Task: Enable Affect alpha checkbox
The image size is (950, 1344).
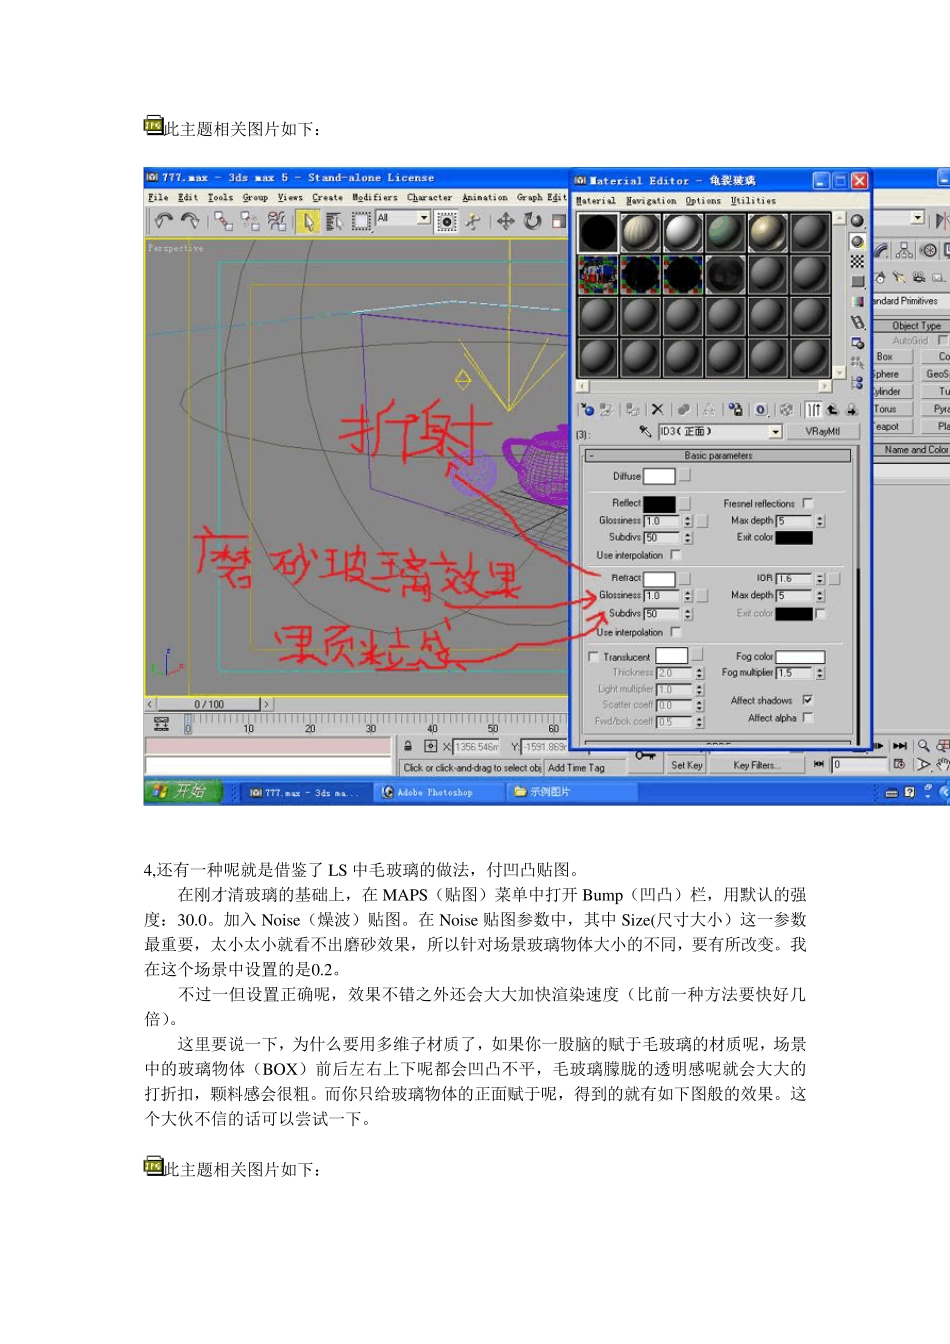Action: pos(808,718)
